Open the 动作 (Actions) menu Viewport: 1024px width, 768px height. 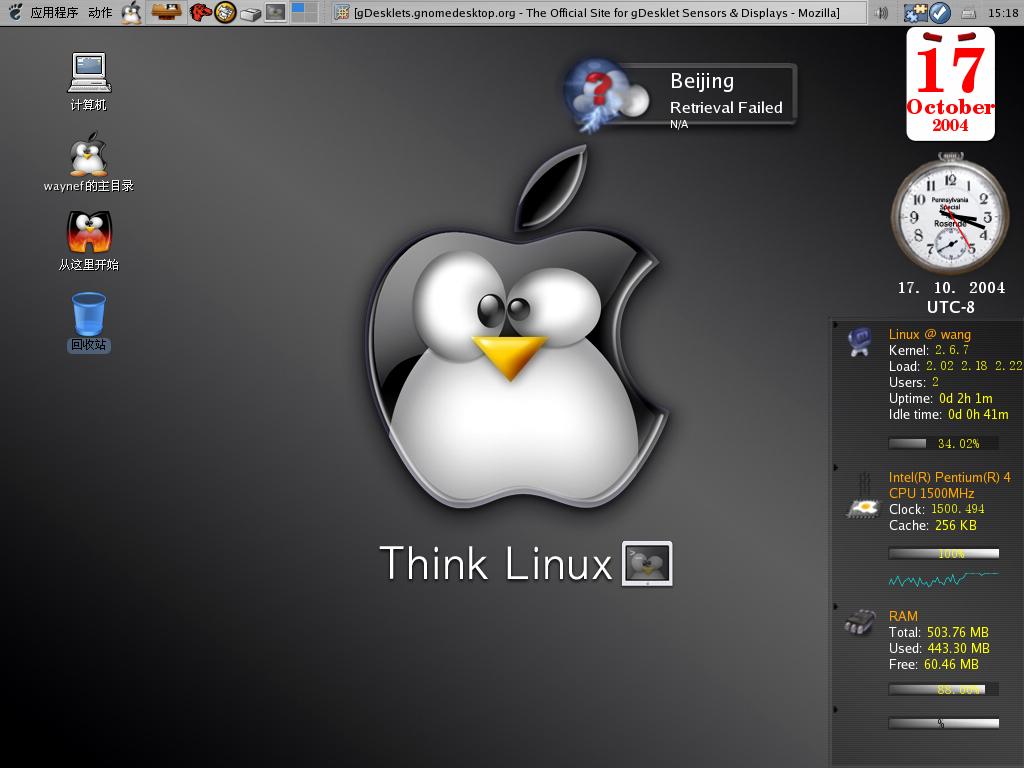click(x=100, y=13)
